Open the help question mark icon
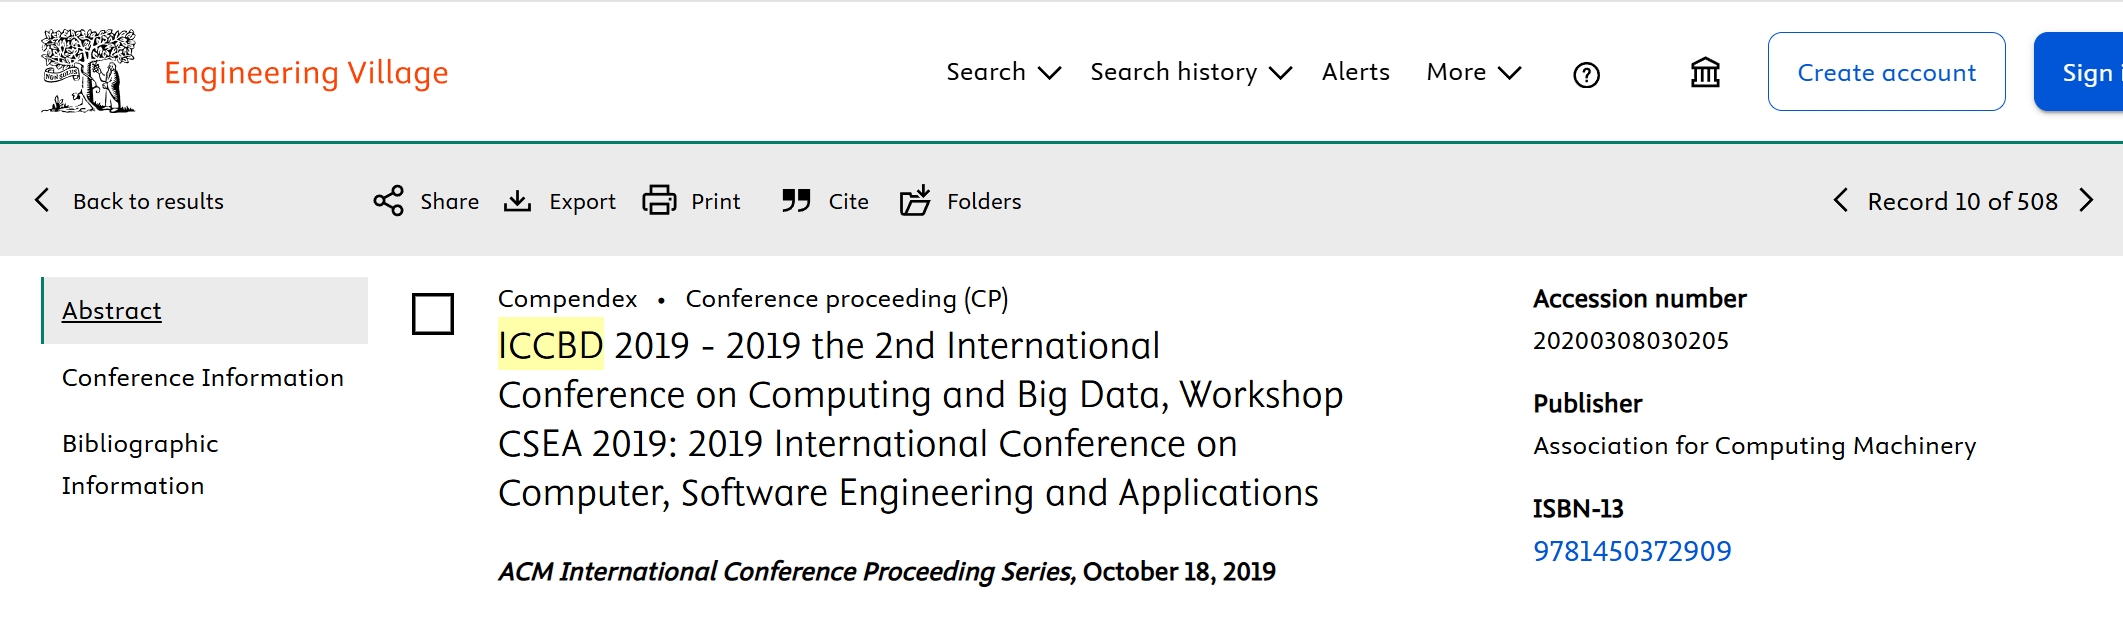The image size is (2123, 632). pos(1586,75)
